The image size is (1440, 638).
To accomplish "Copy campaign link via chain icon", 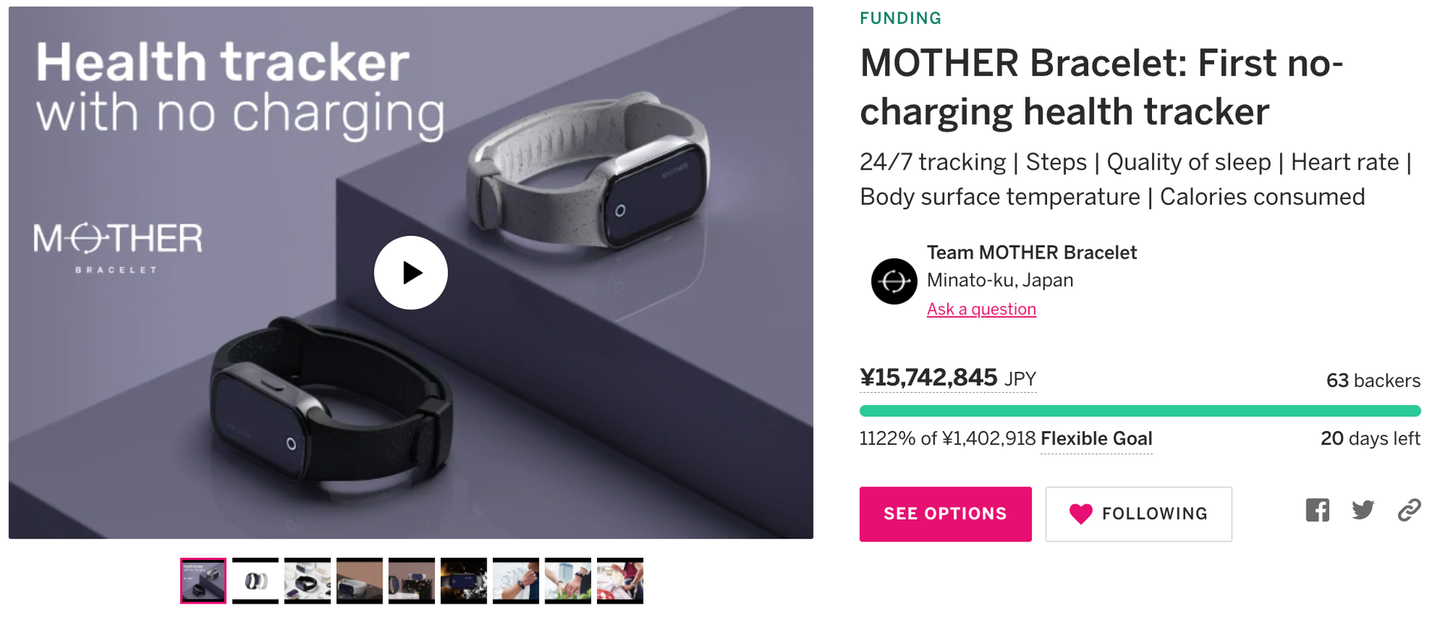I will pyautogui.click(x=1409, y=511).
